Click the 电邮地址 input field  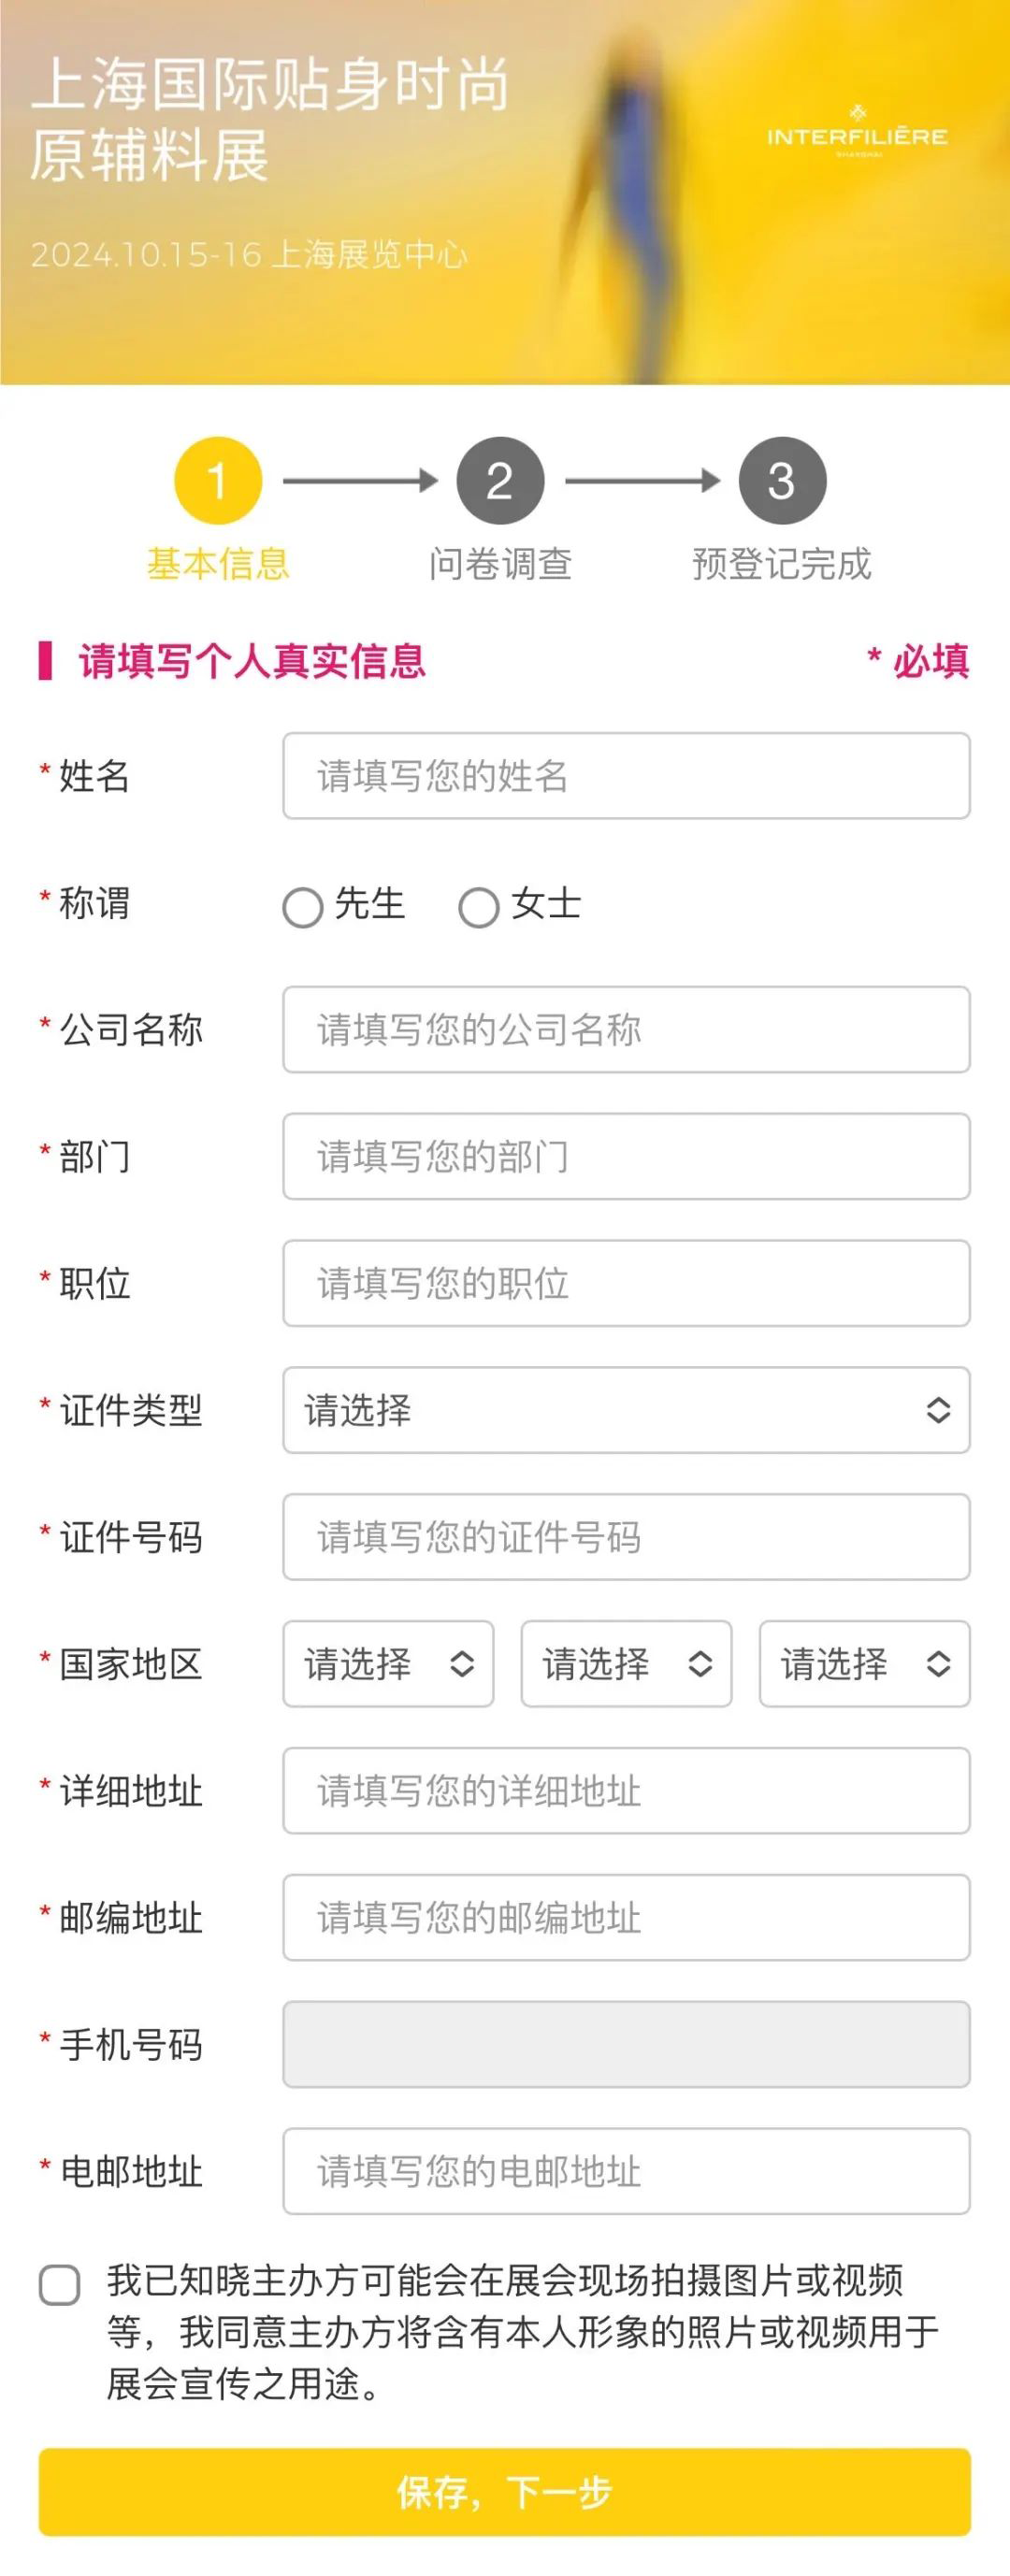click(625, 2170)
